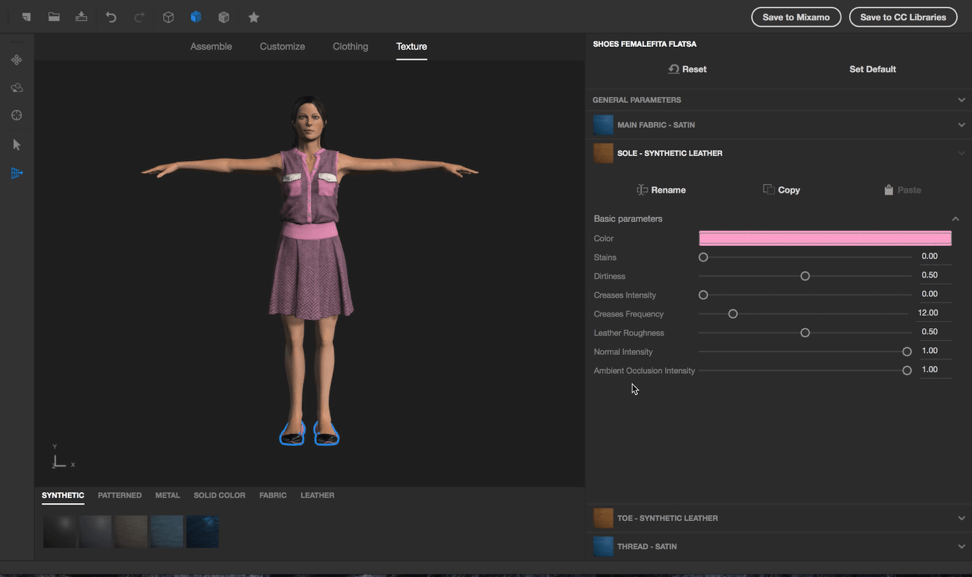This screenshot has width=972, height=577.
Task: Click the Creases Intensity slider handle
Action: 703,295
